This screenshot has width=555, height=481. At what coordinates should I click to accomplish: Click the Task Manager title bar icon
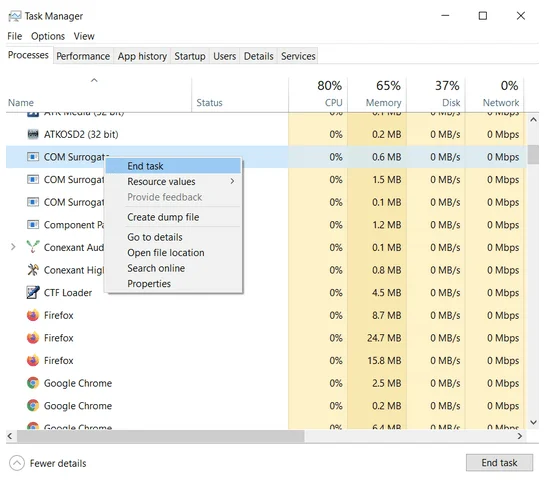[x=15, y=16]
